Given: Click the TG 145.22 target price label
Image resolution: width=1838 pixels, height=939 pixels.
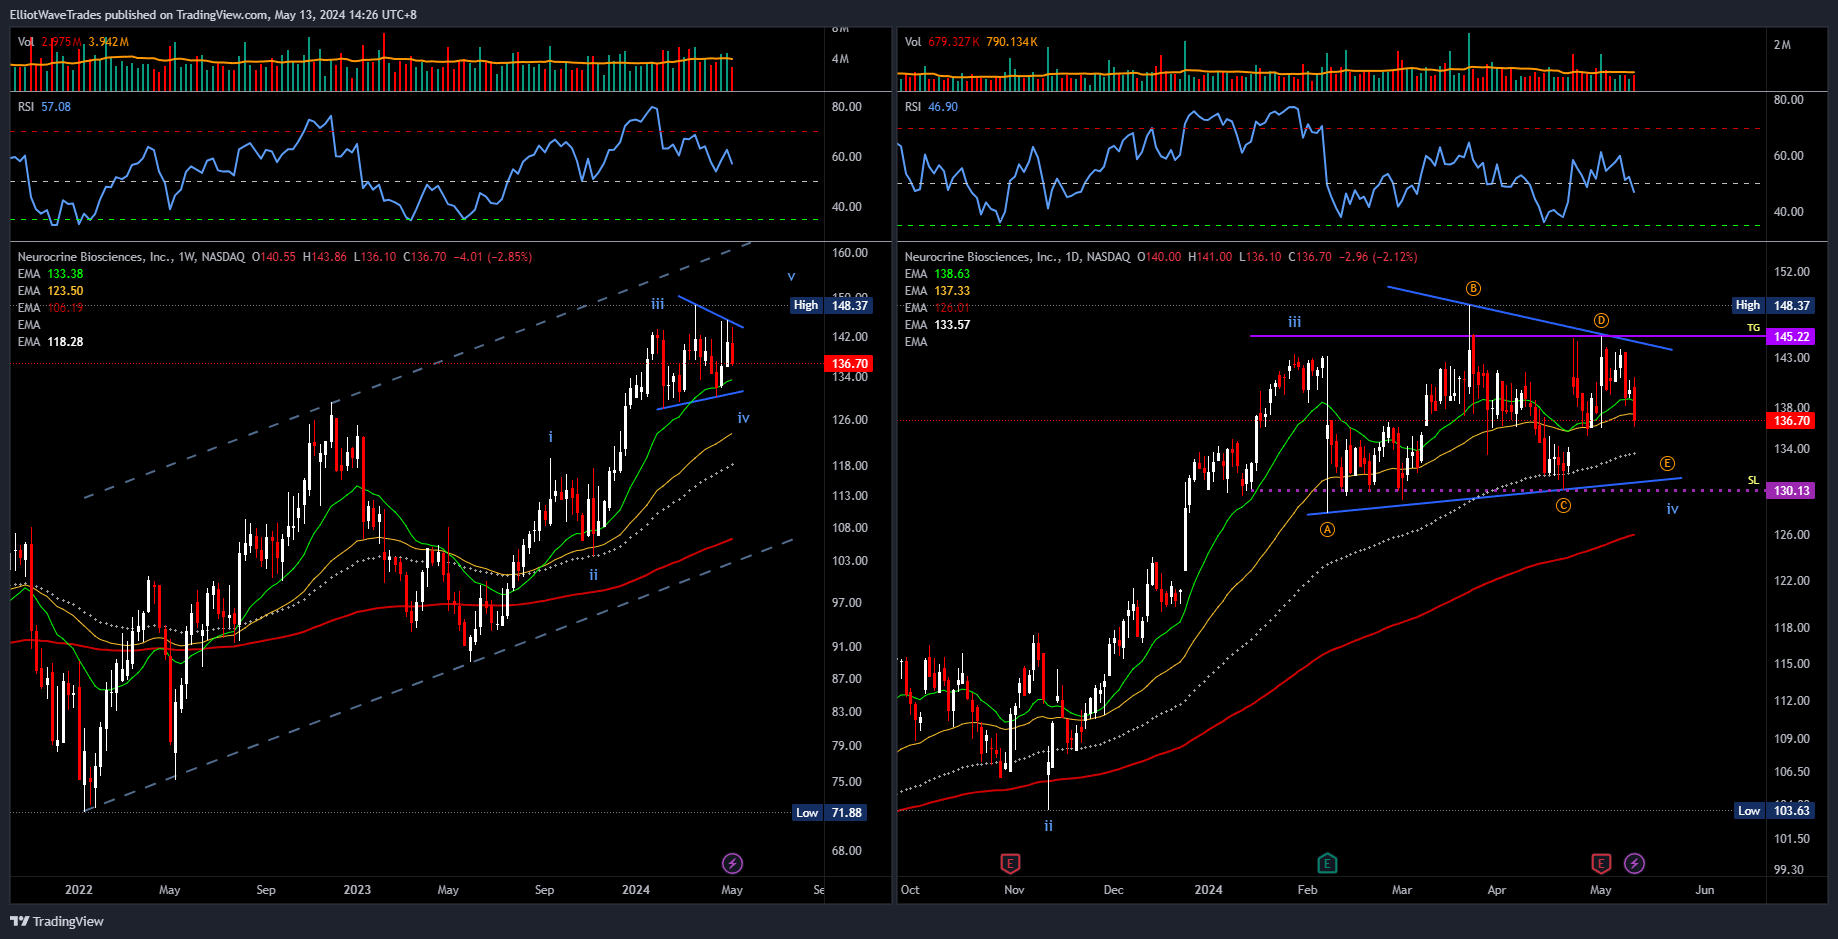Looking at the screenshot, I should click(1791, 337).
